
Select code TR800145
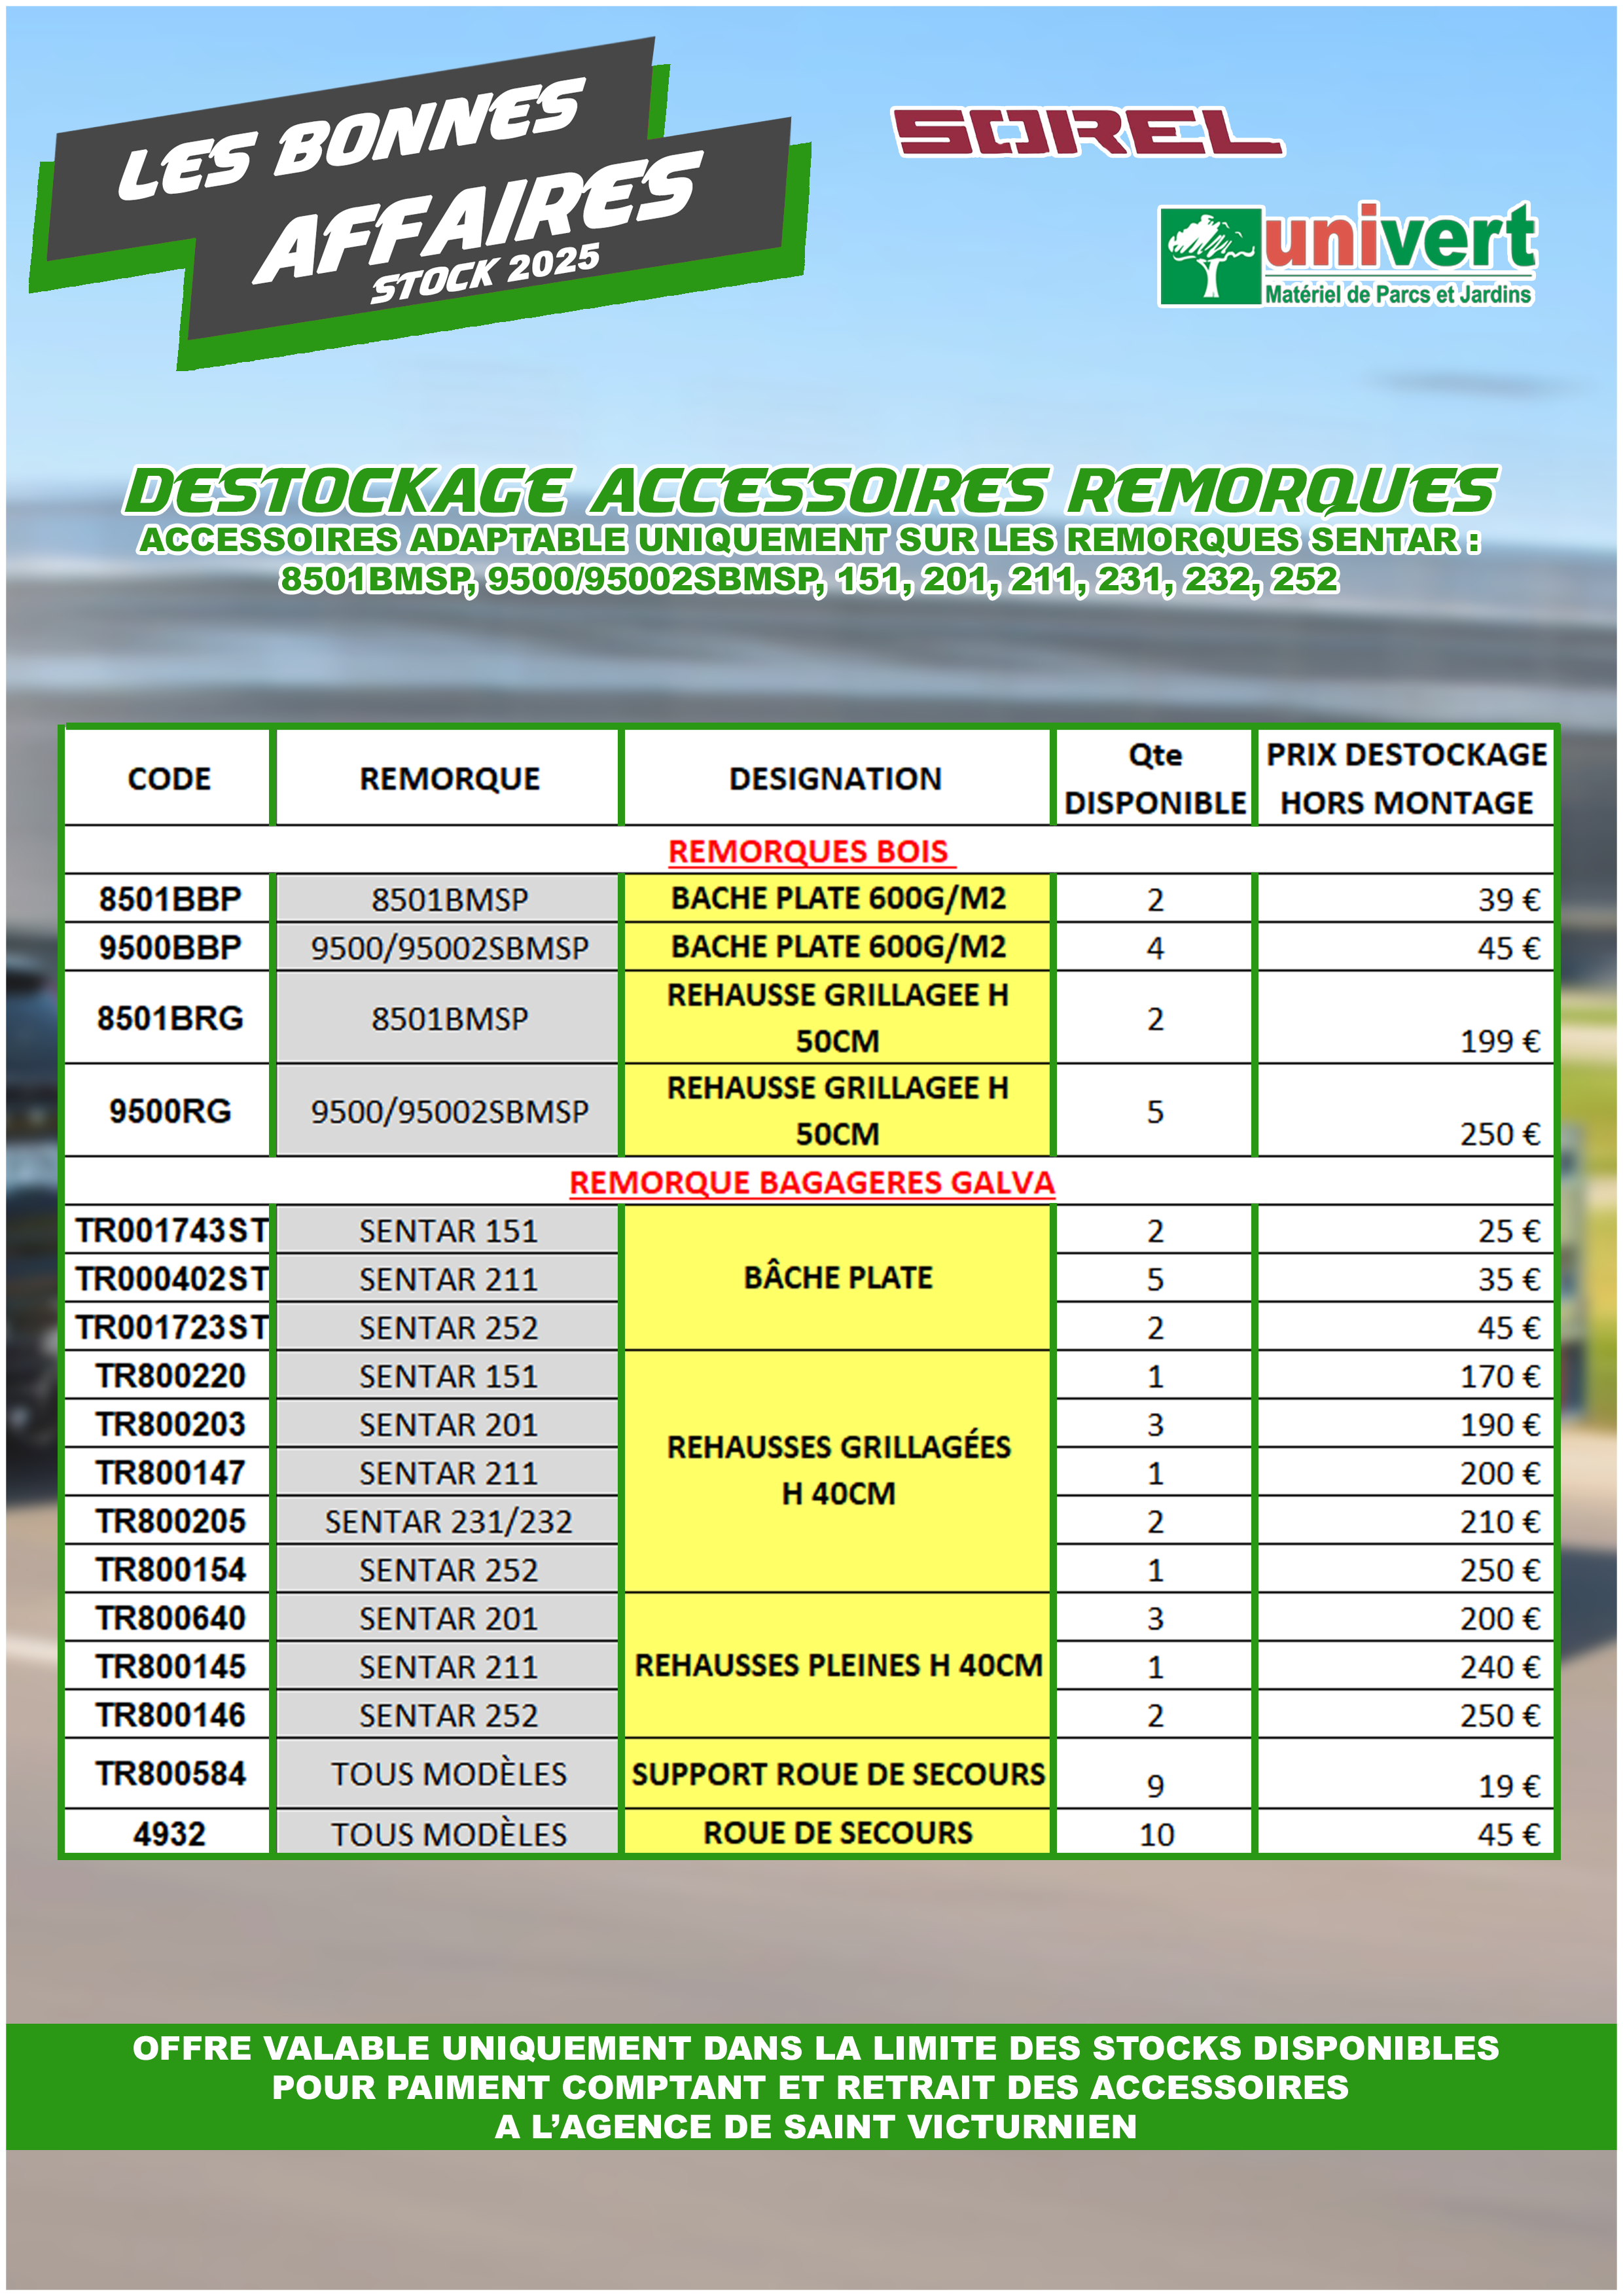coord(170,1667)
